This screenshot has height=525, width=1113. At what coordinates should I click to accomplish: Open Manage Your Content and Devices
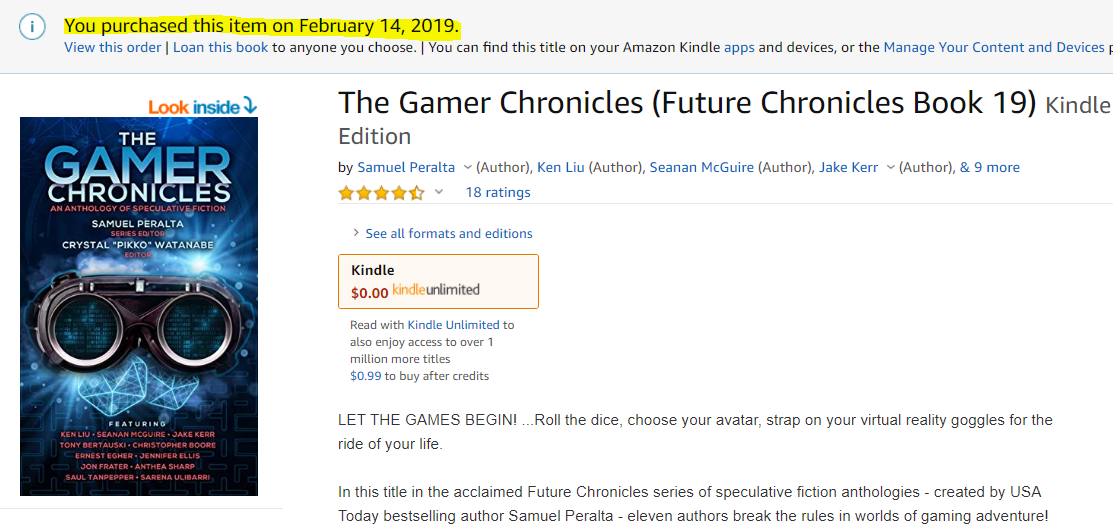[x=994, y=48]
